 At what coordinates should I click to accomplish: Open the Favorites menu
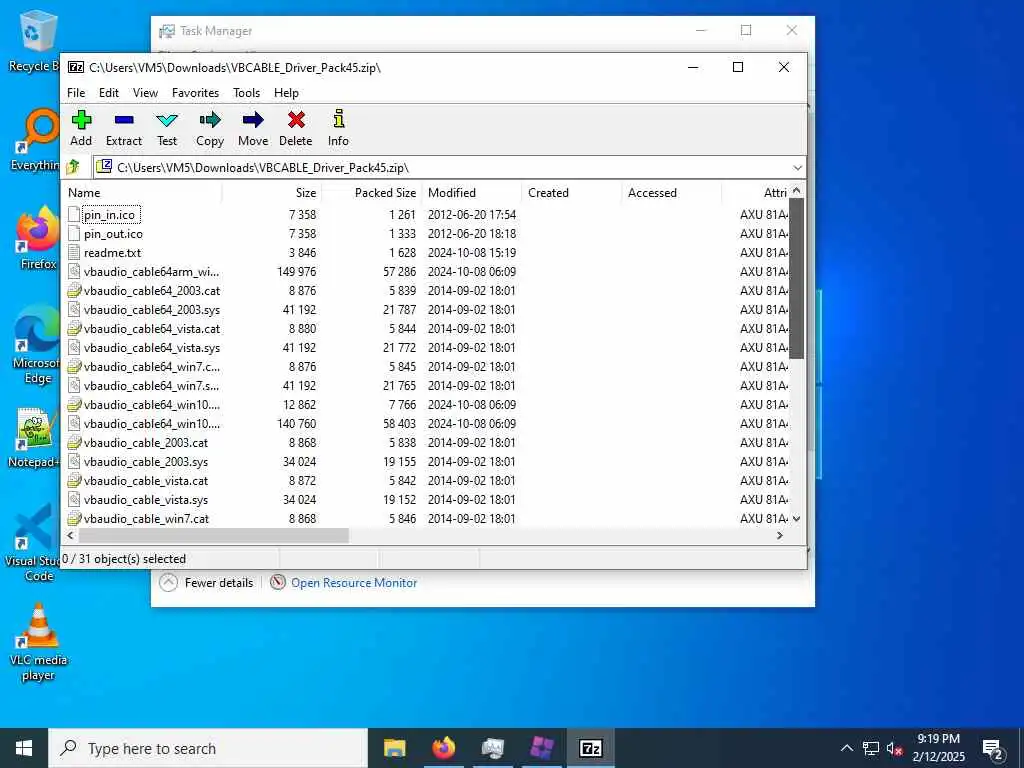pos(195,93)
